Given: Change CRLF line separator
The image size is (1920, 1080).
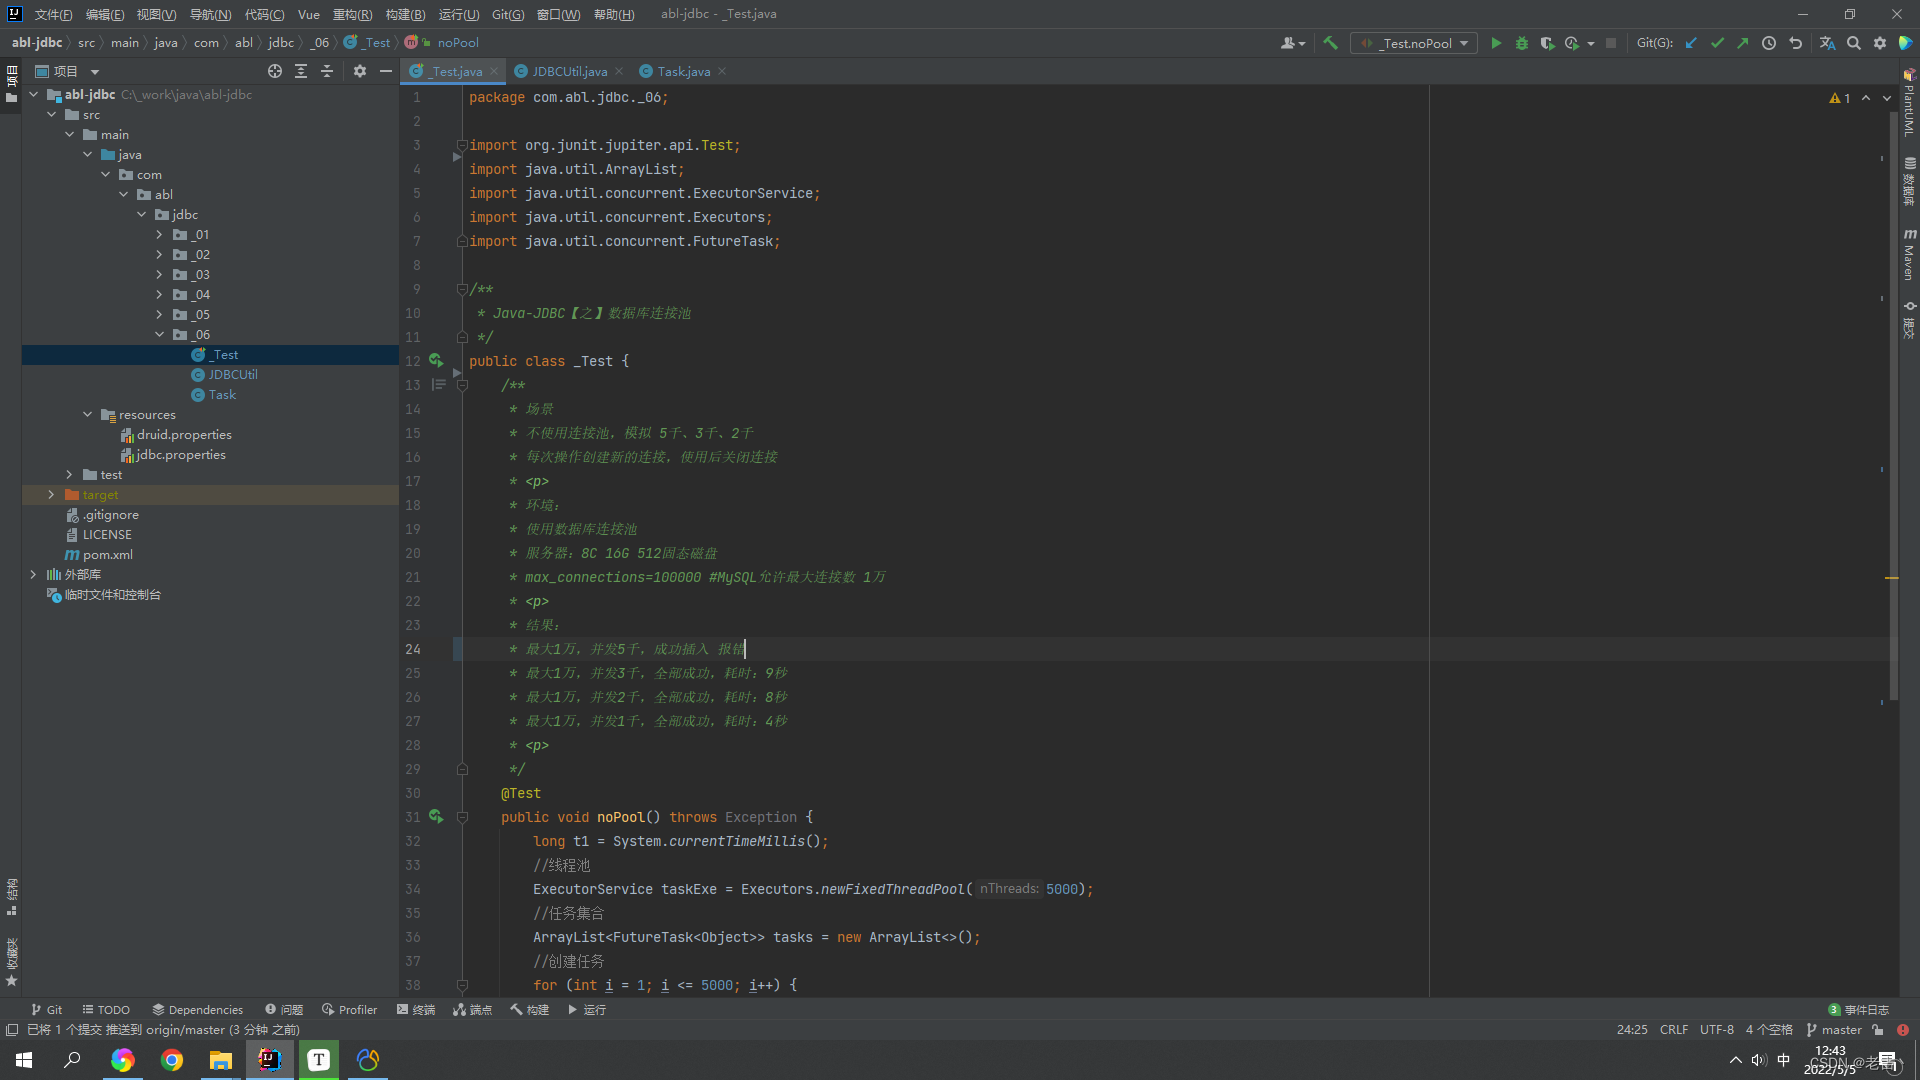Looking at the screenshot, I should (x=1674, y=1030).
